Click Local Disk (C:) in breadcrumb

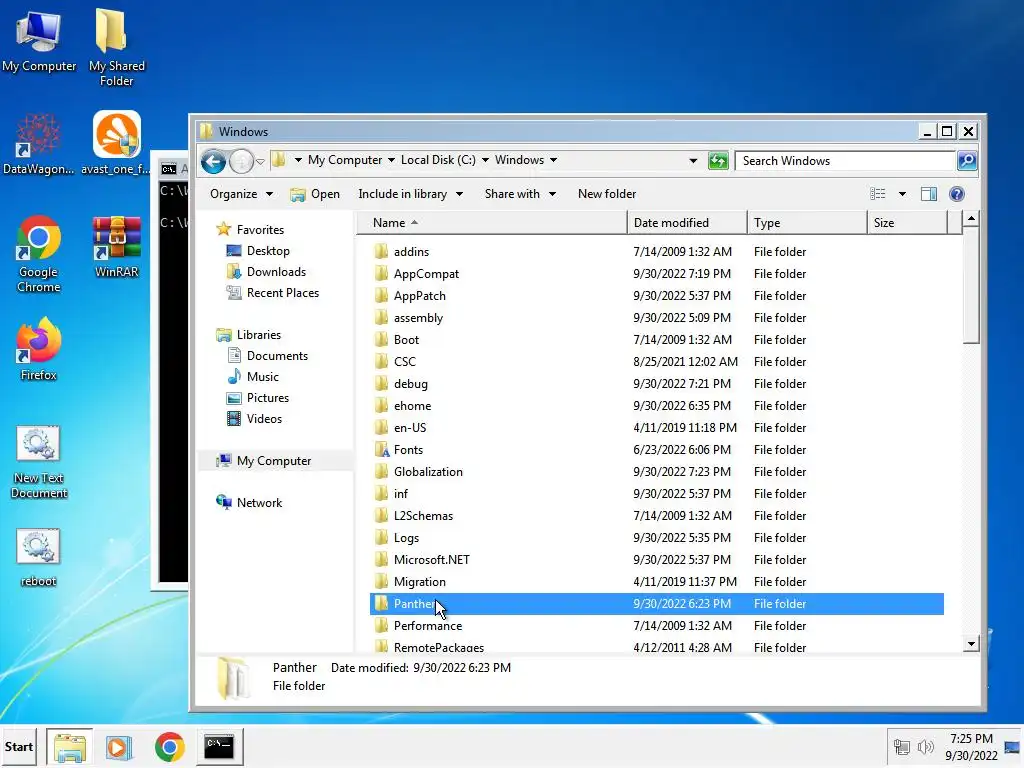pos(438,160)
